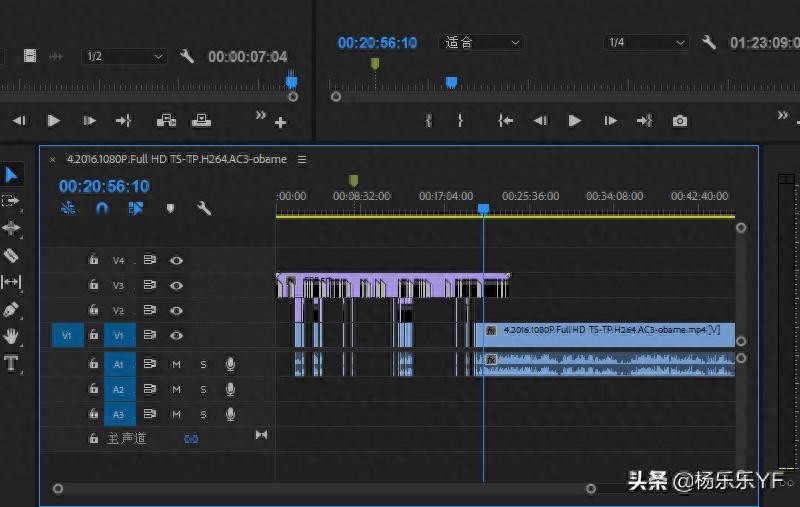The height and width of the screenshot is (507, 800).
Task: Select the Hand tool
Action: click(x=11, y=336)
